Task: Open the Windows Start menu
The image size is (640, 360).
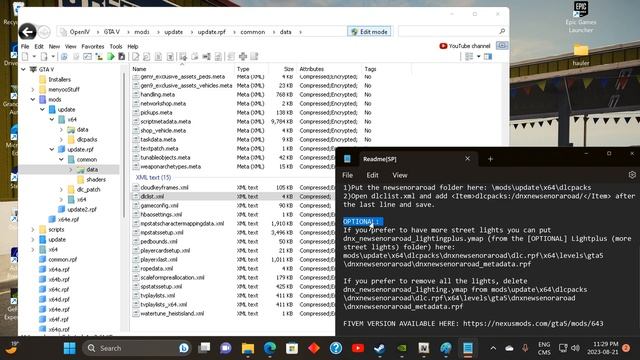Action: point(70,348)
